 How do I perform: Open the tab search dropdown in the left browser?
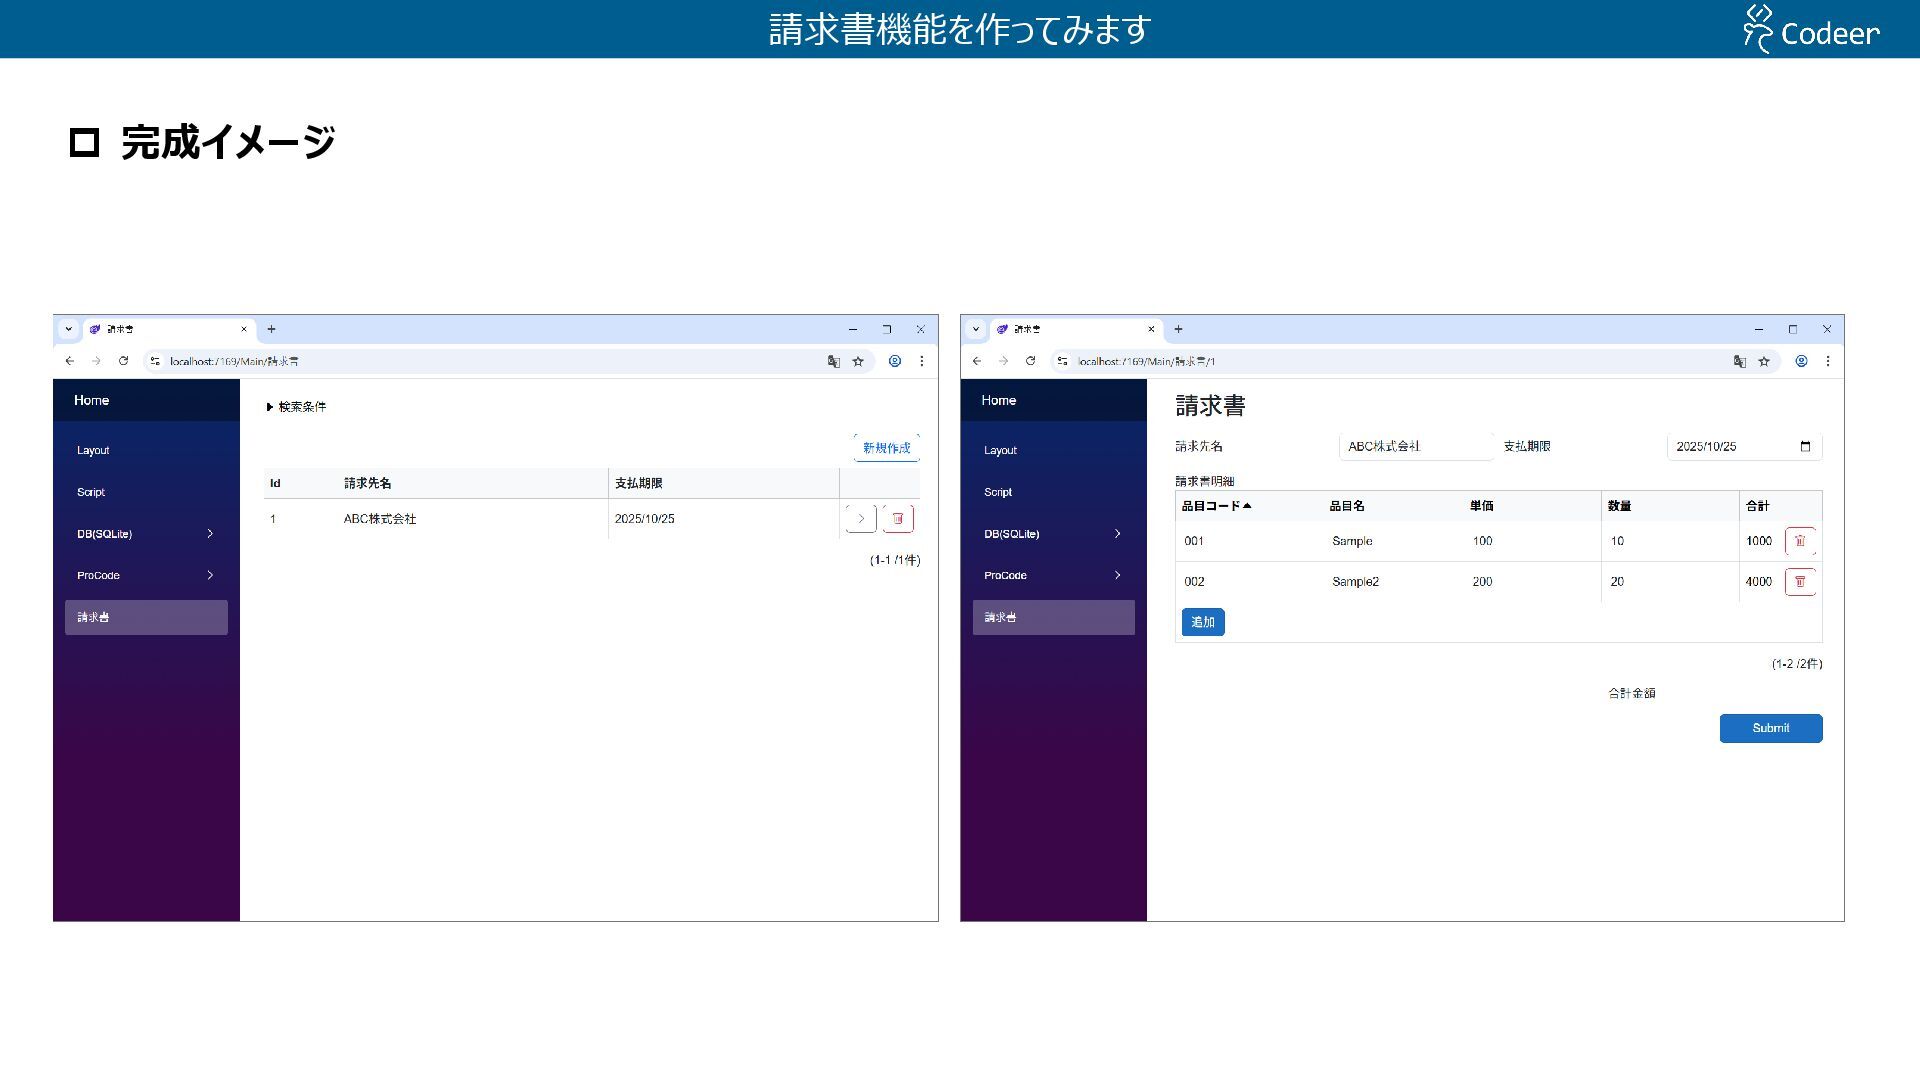(x=68, y=329)
